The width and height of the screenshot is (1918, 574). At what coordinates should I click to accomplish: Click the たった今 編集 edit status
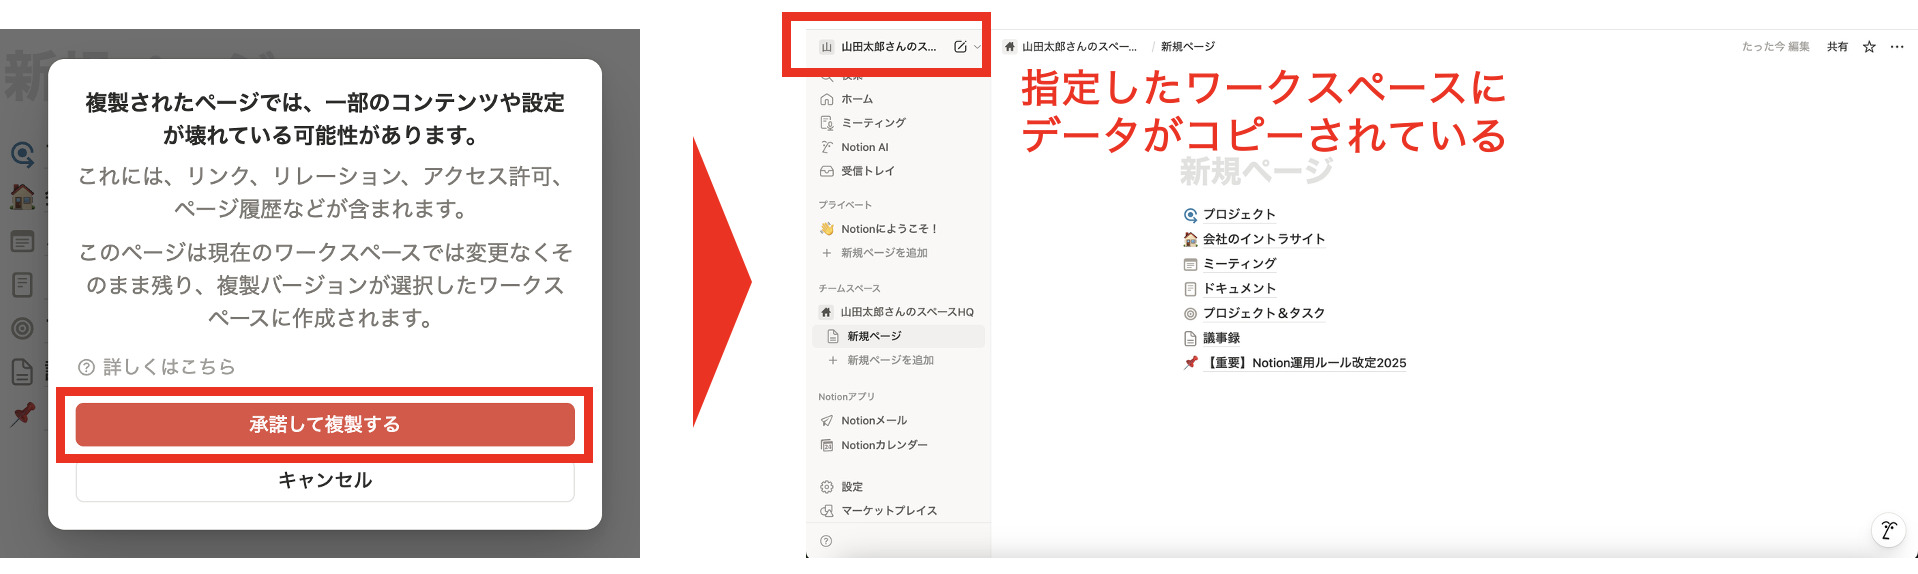1775,47
